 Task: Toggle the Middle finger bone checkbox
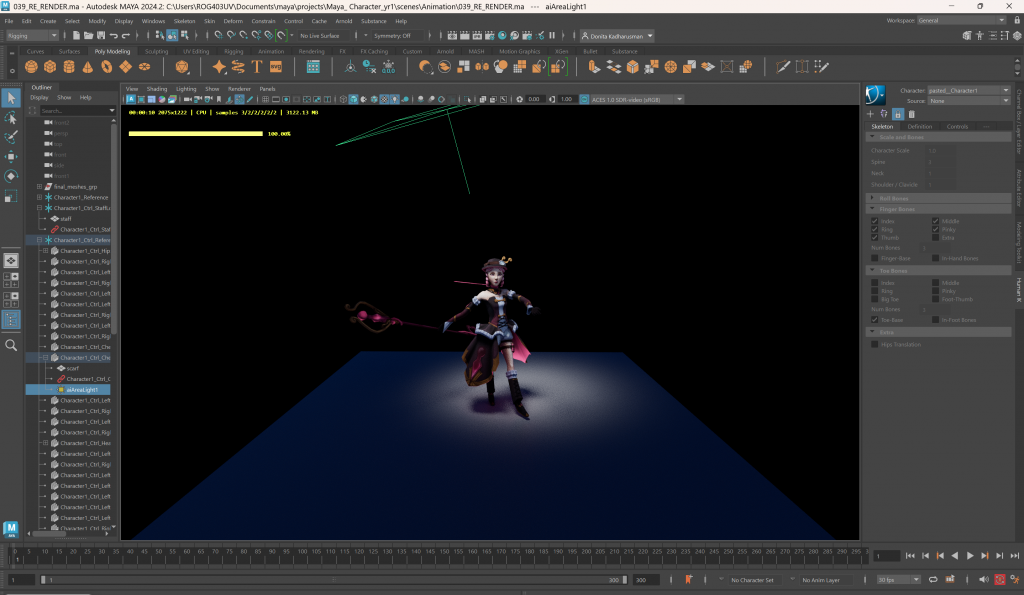(x=935, y=221)
